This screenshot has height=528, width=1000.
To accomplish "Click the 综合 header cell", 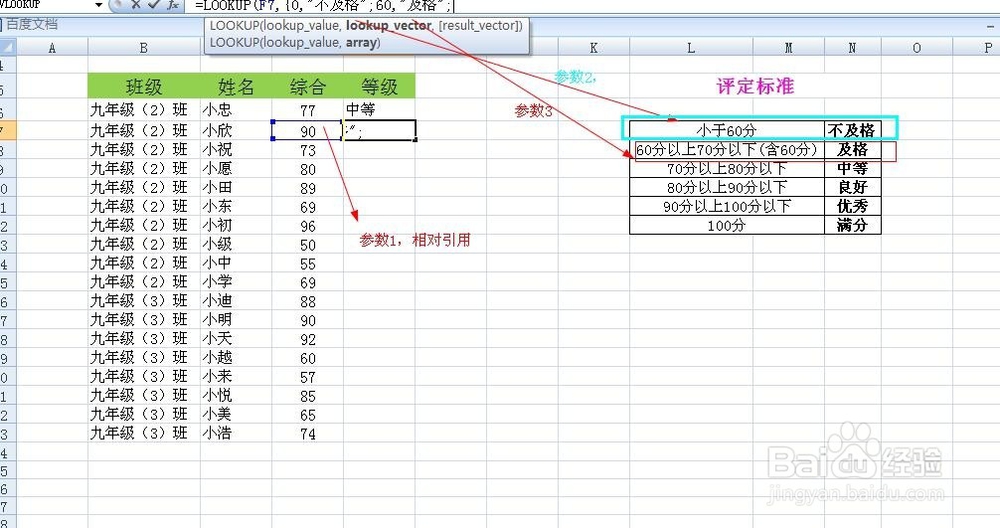I will (307, 86).
